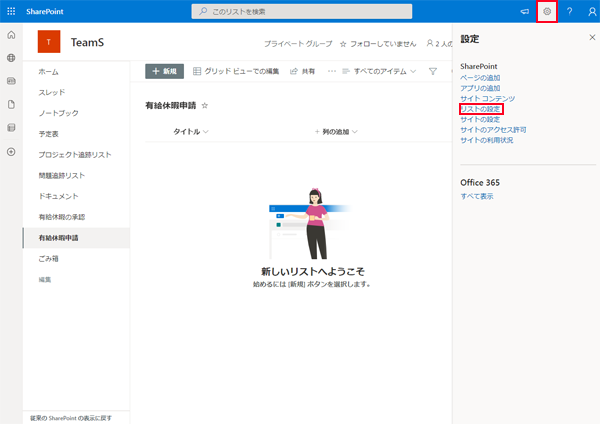Click すべて表示 under Office 365
The width and height of the screenshot is (600, 424).
477,196
